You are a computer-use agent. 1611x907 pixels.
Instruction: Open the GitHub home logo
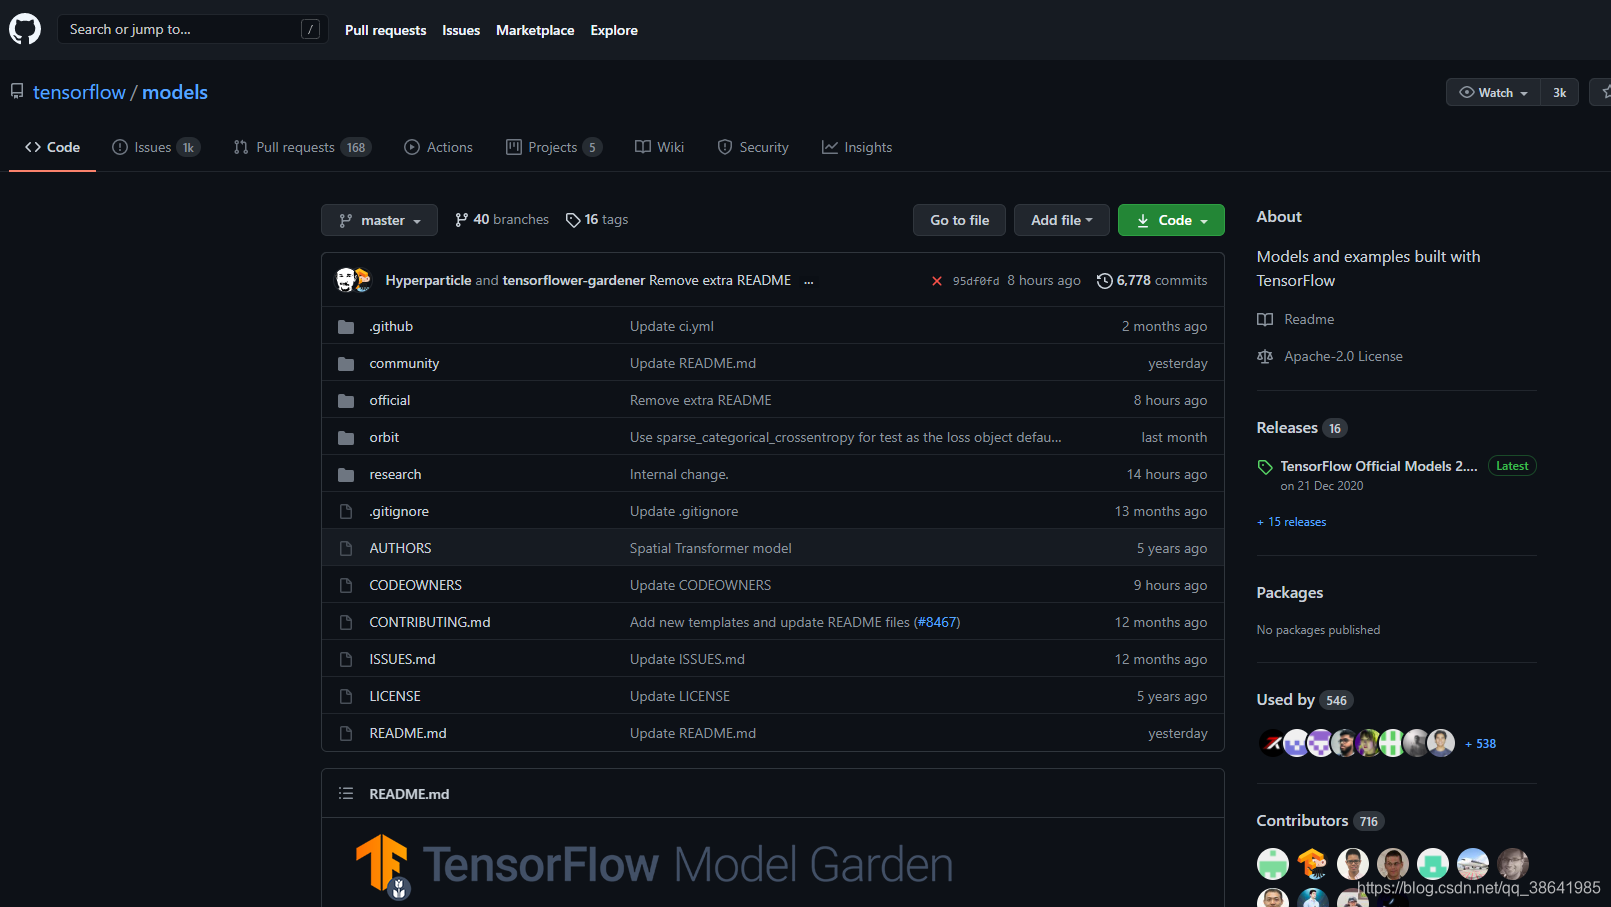pyautogui.click(x=25, y=29)
